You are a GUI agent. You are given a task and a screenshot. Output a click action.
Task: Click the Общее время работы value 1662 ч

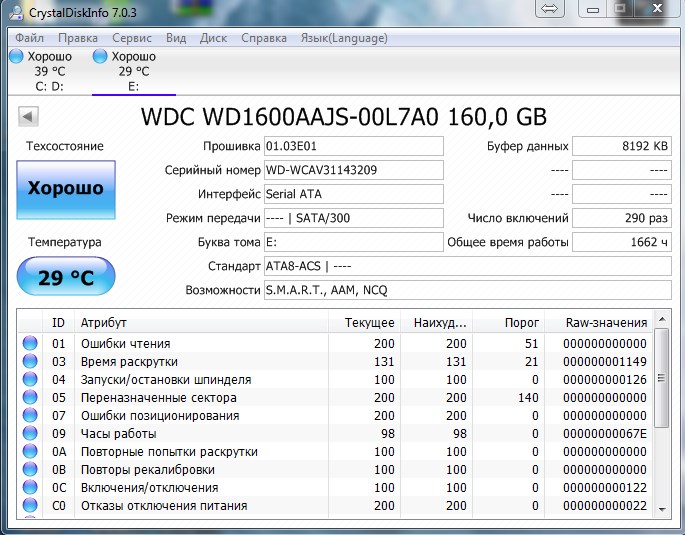[622, 242]
